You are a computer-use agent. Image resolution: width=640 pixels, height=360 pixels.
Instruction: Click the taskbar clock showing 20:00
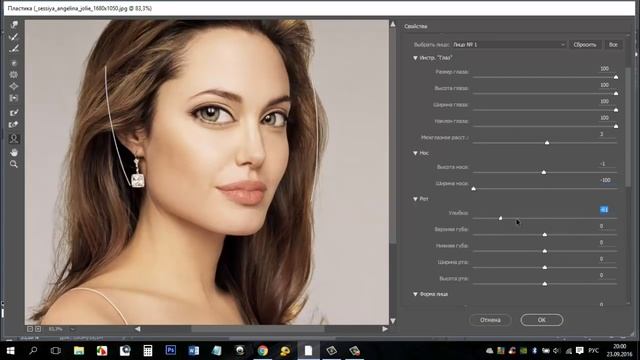[x=619, y=350]
